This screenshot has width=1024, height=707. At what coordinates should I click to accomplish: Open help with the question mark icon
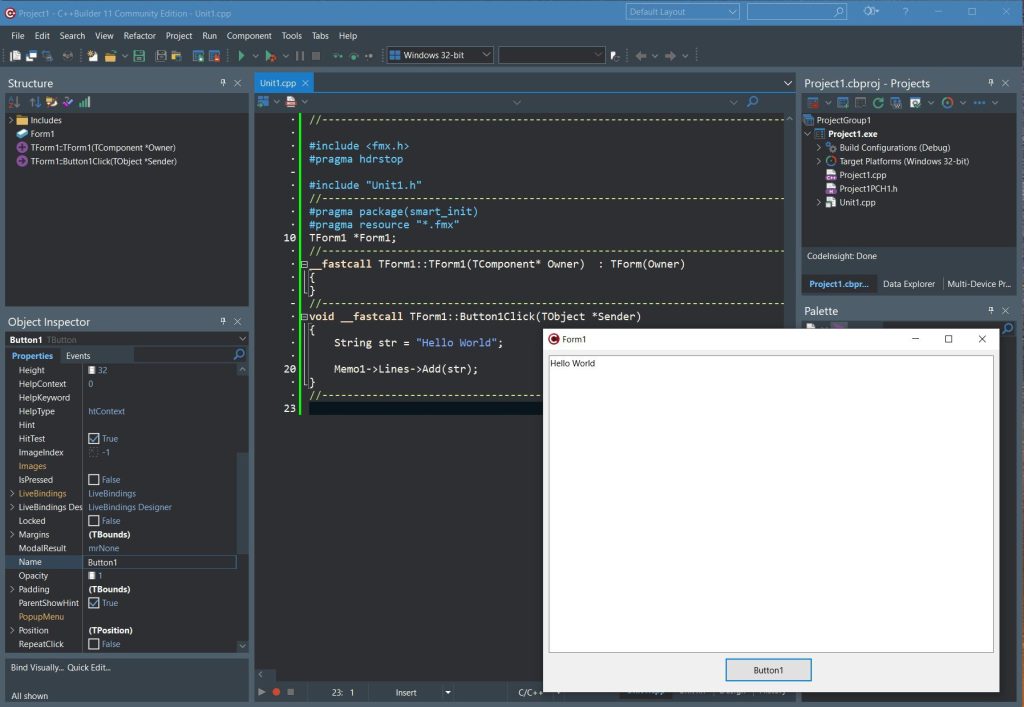click(x=906, y=12)
